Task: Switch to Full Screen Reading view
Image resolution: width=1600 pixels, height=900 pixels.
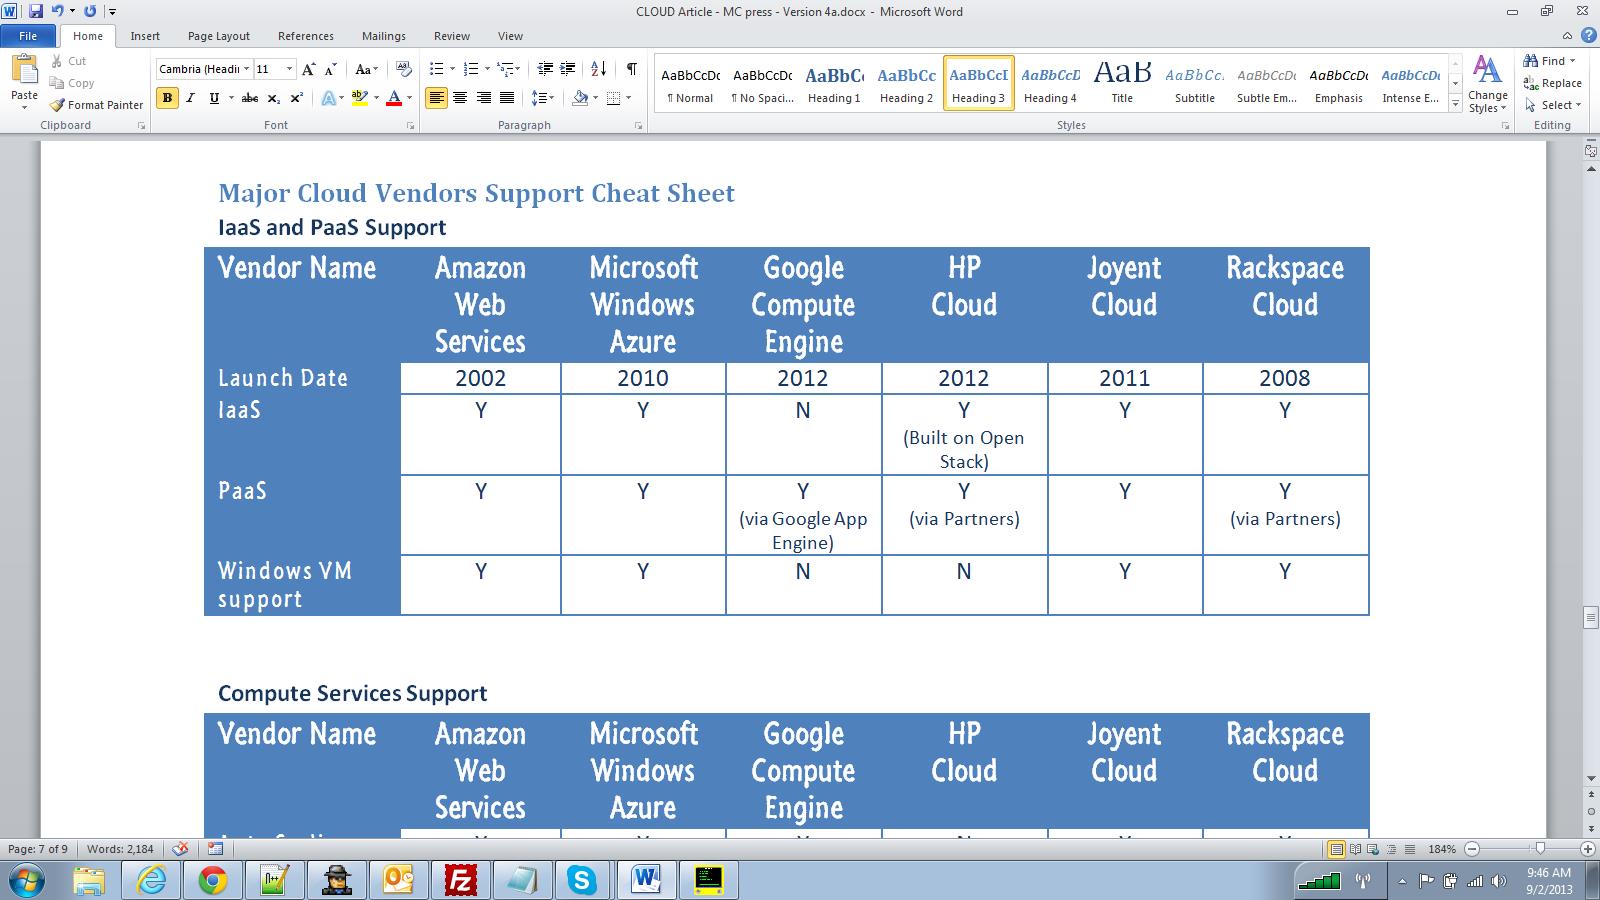Action: [x=1355, y=849]
